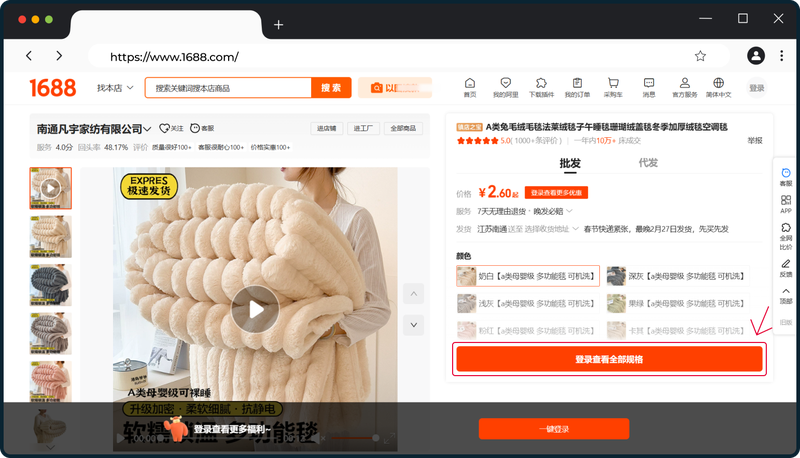Jump to top with 顶部 arrow
The image size is (800, 458).
(x=786, y=295)
